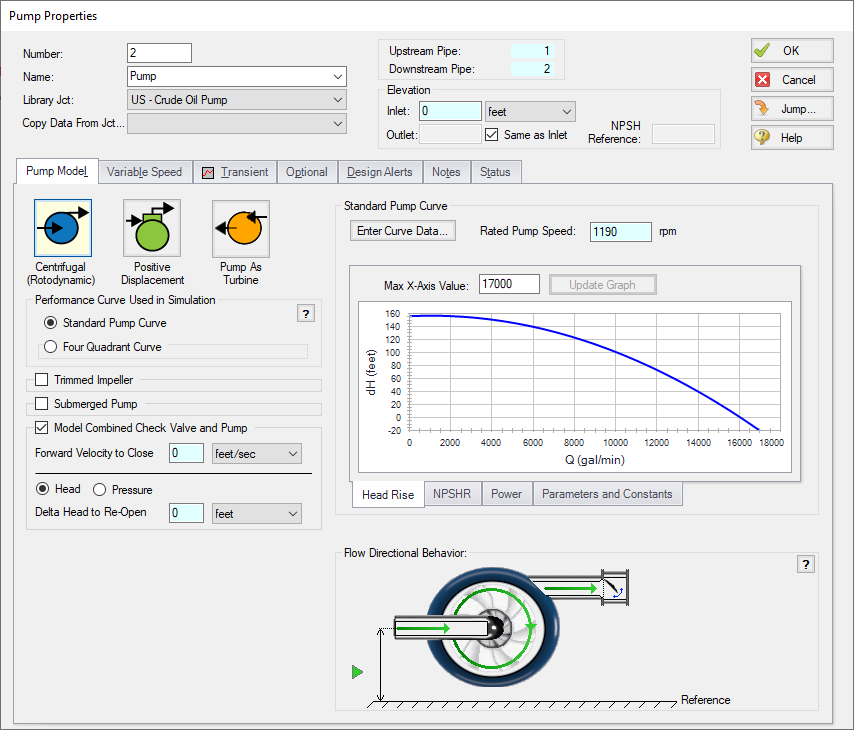Select the Centrifugal (Rotodynamic) pump icon
The width and height of the screenshot is (854, 730).
pyautogui.click(x=62, y=227)
